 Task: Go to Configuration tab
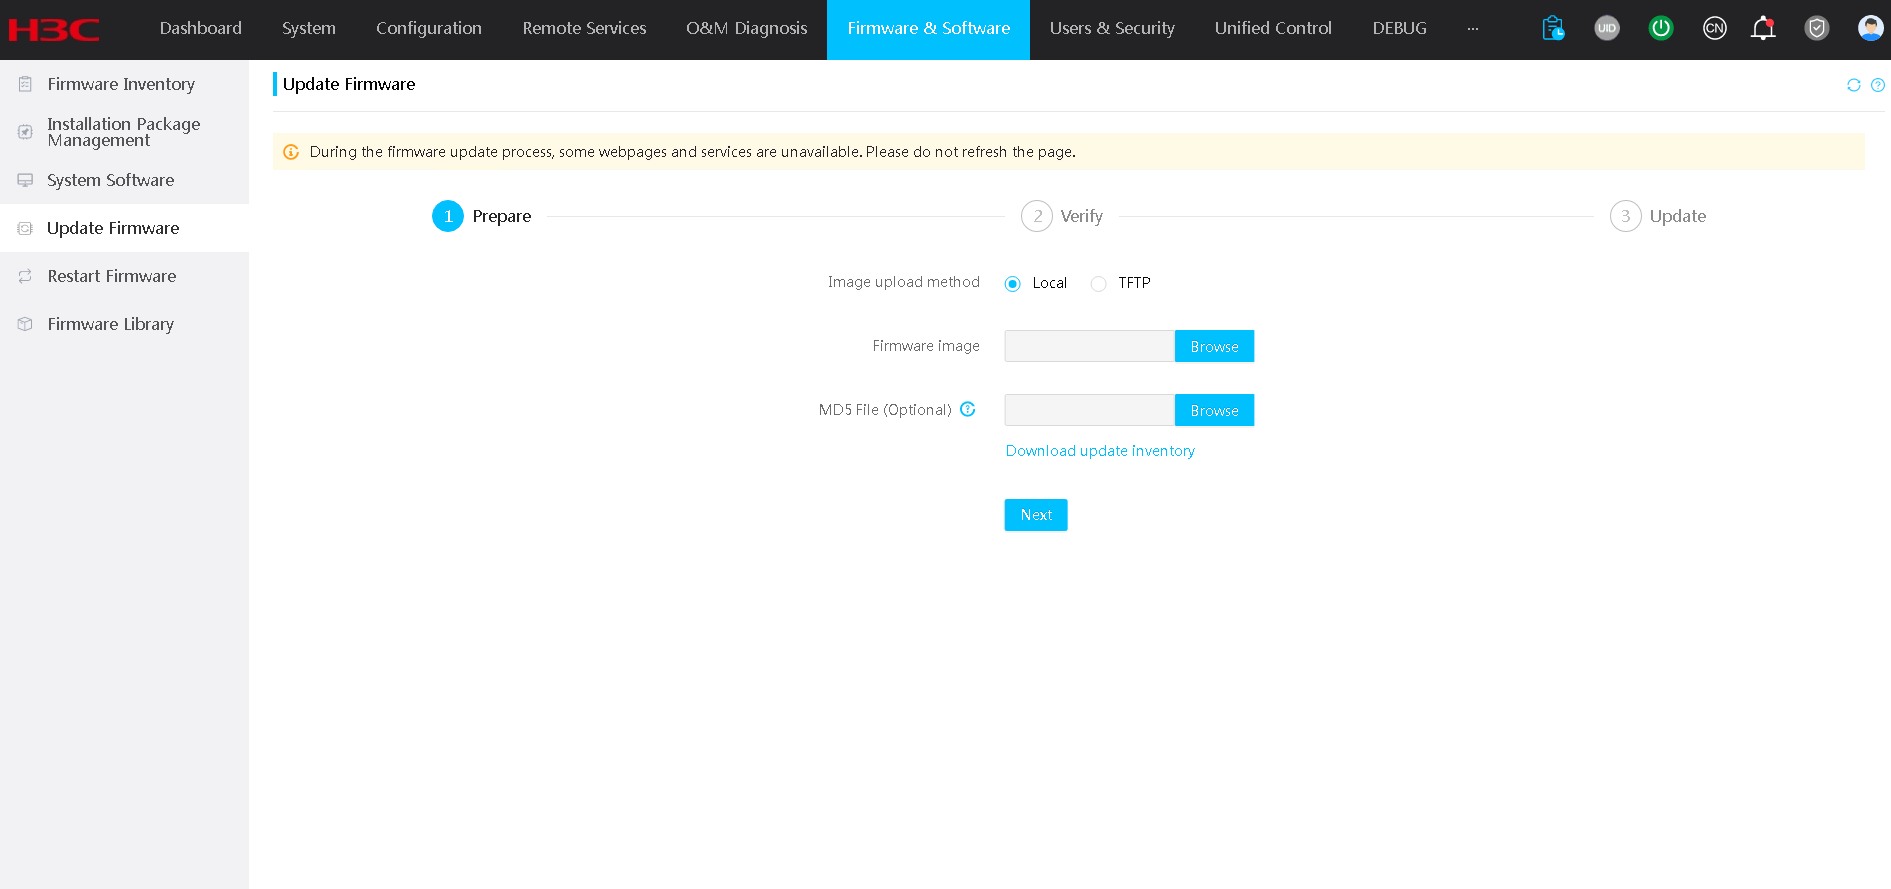[429, 29]
